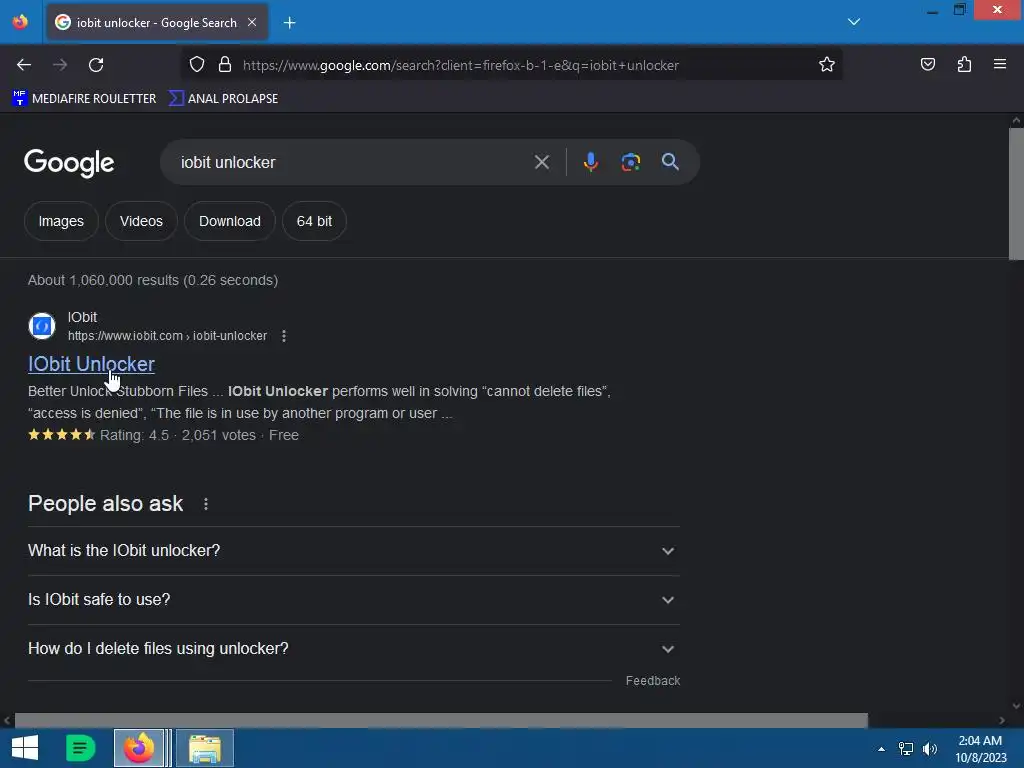Click the 'About 1,060,000 results' text
The width and height of the screenshot is (1024, 768).
coord(153,280)
